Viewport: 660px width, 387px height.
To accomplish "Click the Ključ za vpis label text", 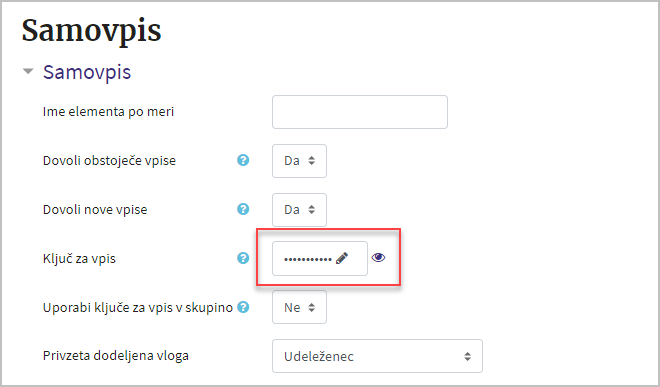I will coord(79,258).
